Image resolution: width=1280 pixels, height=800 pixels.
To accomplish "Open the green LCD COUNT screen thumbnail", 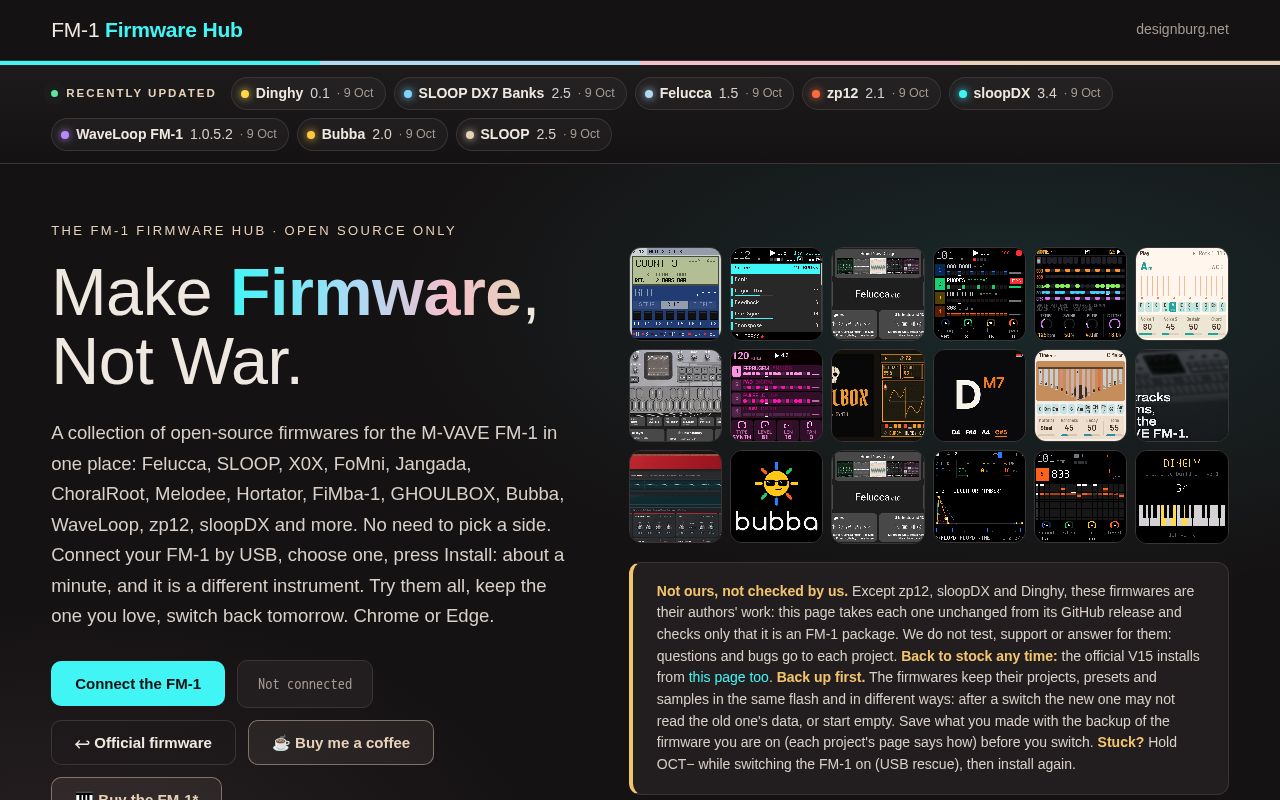I will (x=675, y=294).
